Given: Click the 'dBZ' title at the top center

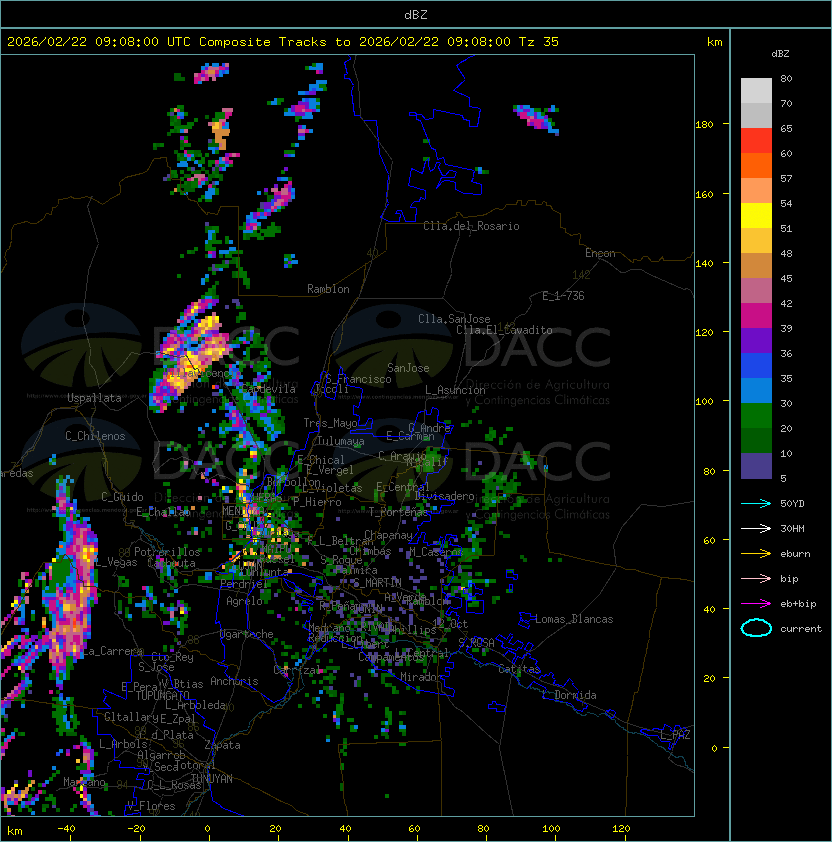Looking at the screenshot, I should pos(416,15).
